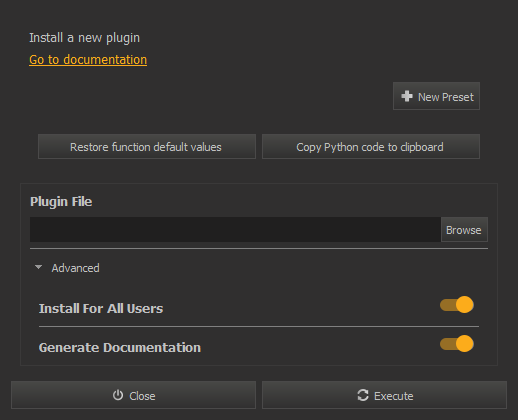This screenshot has height=420, width=518.
Task: Collapse the Advanced section using its triangle
Action: [38, 267]
